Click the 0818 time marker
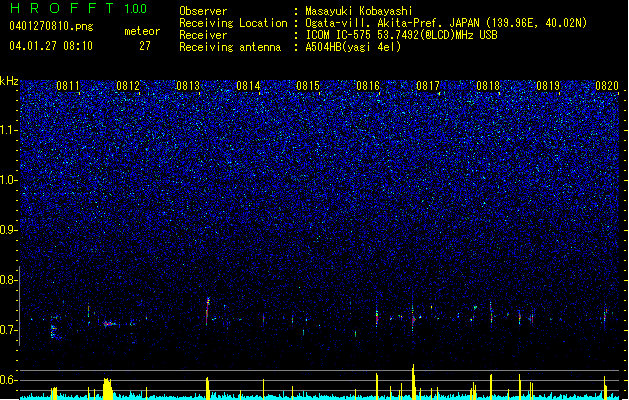 488,86
